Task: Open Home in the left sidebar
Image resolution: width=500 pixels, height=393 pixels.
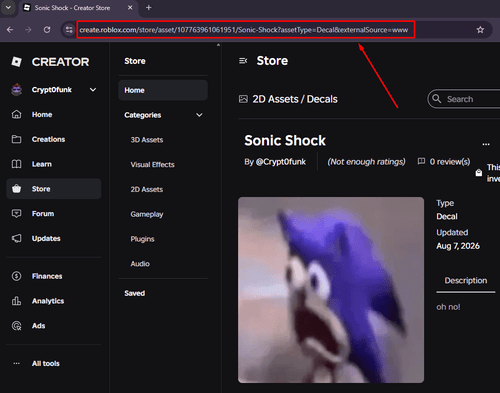Action: point(42,114)
